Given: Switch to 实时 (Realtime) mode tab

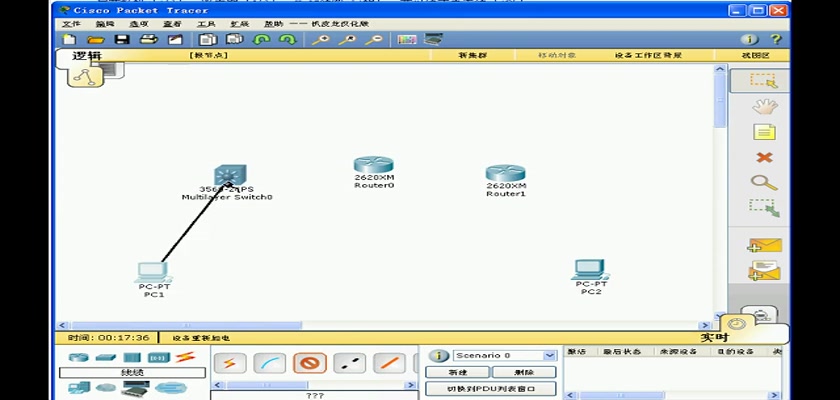Looking at the screenshot, I should (x=714, y=338).
